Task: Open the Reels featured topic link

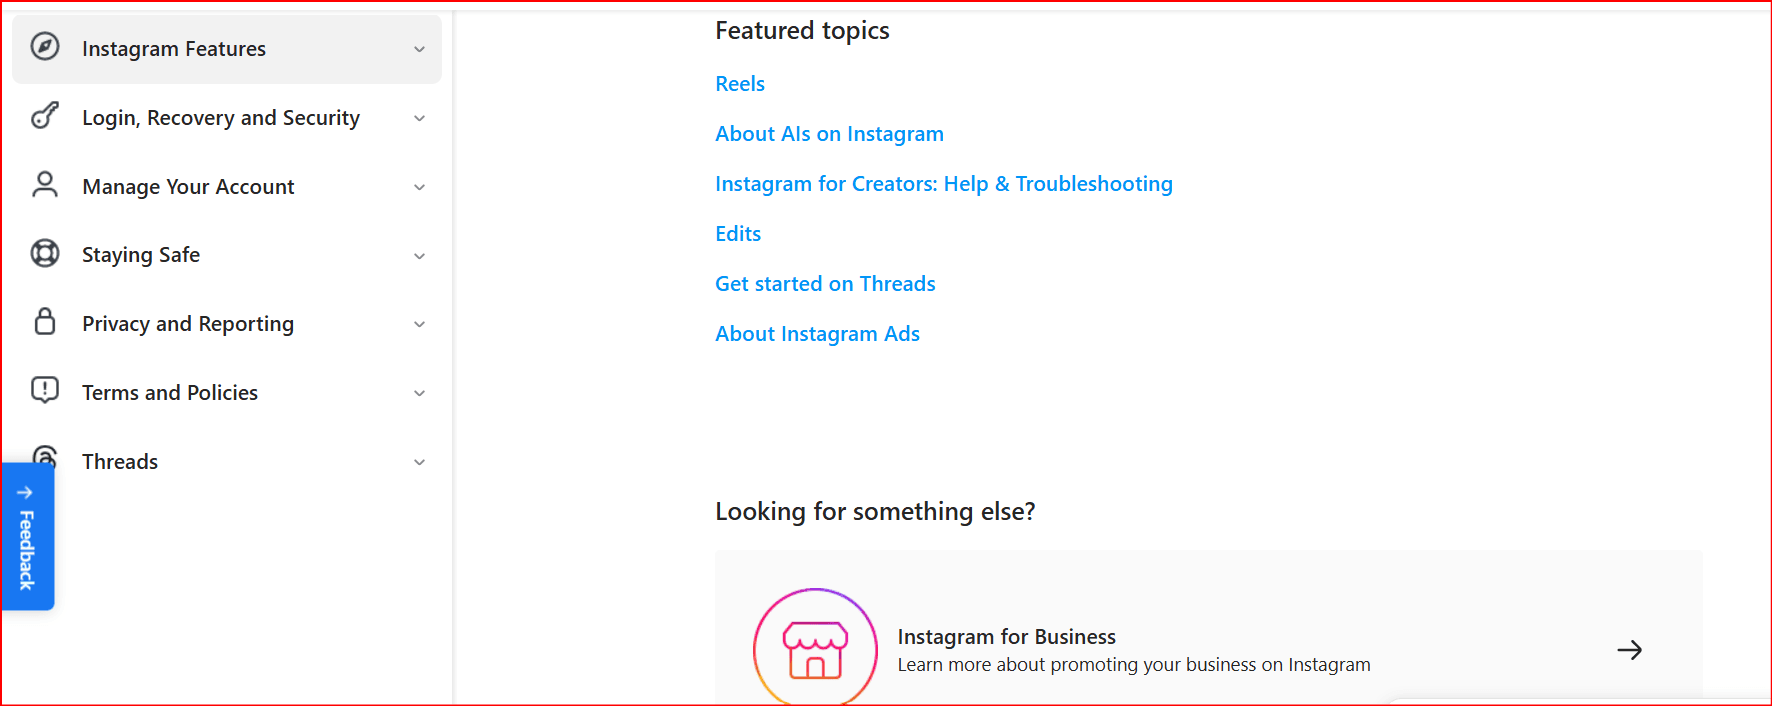Action: point(740,84)
